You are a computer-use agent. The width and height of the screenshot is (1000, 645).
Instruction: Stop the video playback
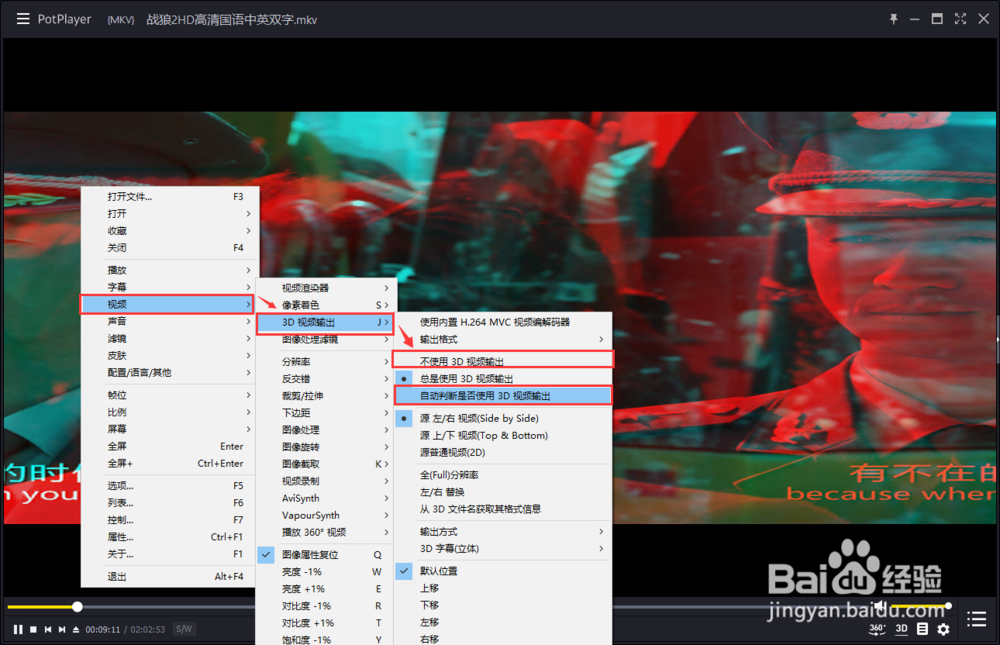coord(33,629)
